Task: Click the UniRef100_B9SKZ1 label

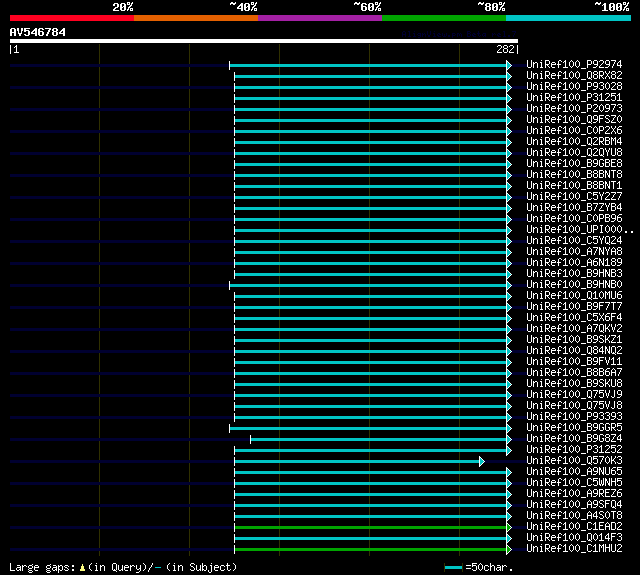Action: (574, 340)
